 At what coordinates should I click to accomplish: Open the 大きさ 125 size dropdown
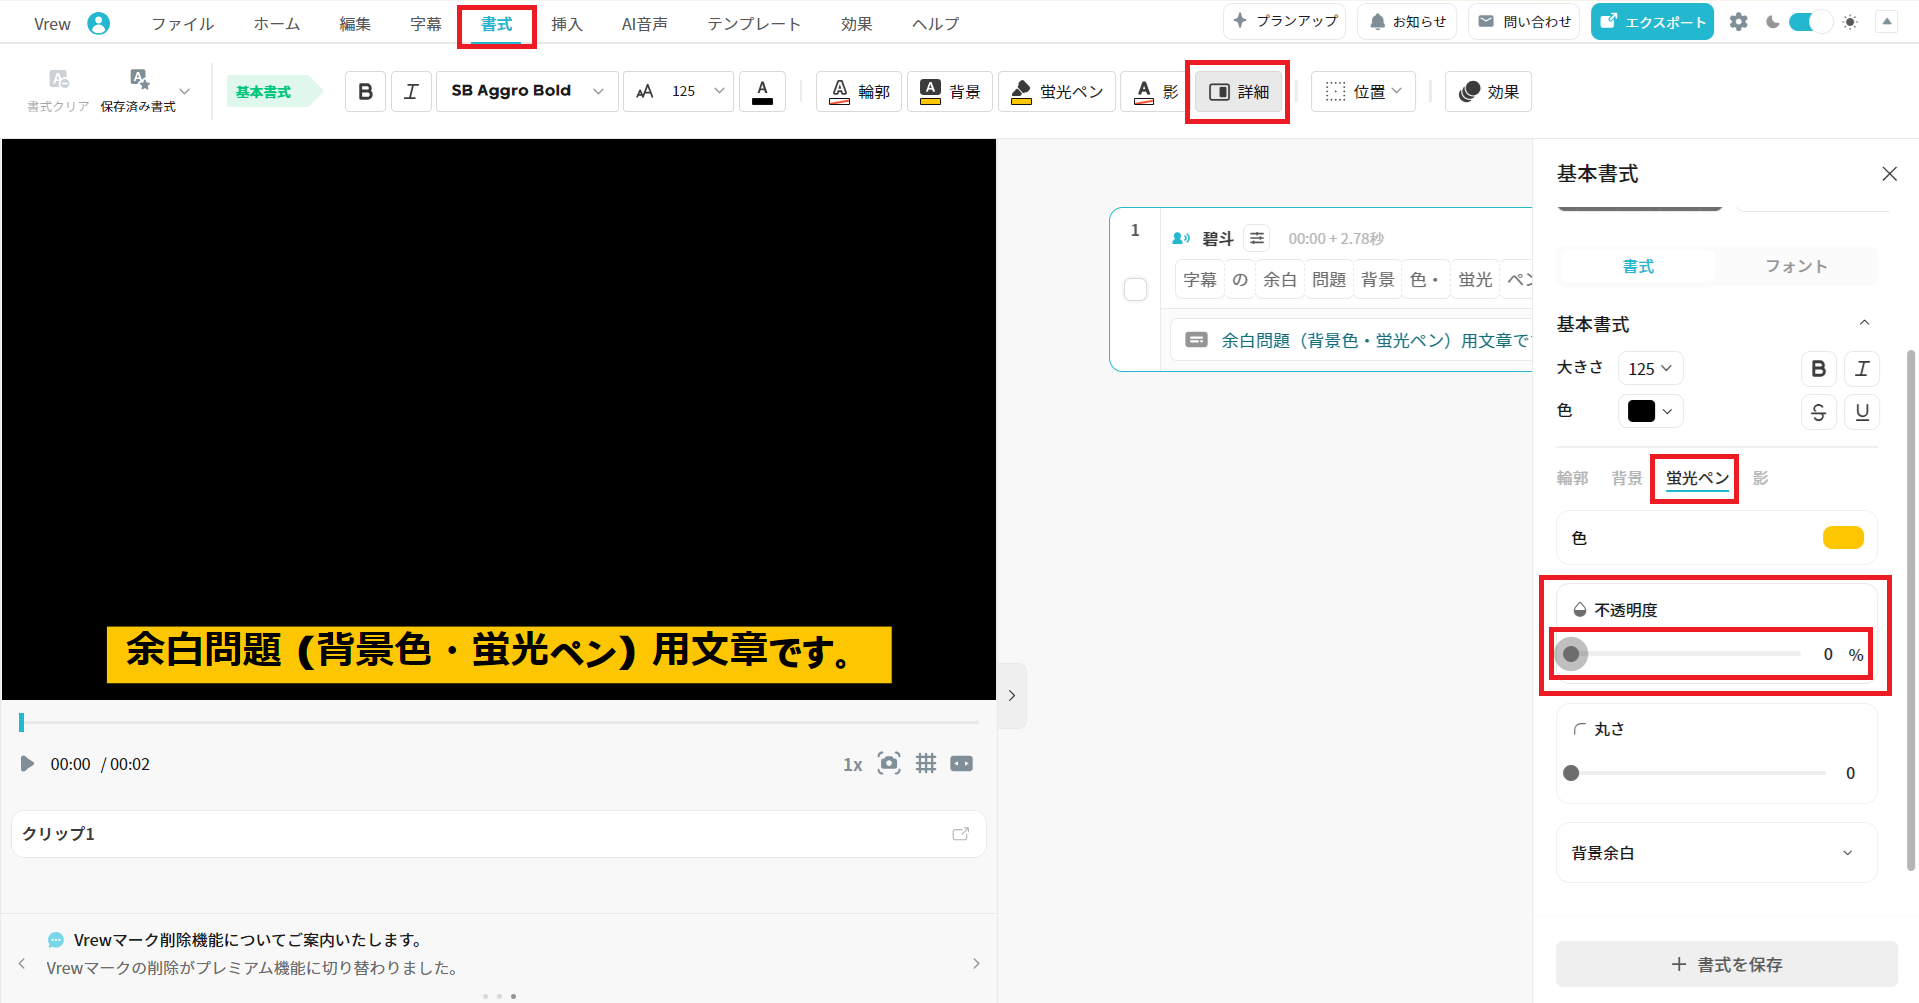(x=1650, y=368)
